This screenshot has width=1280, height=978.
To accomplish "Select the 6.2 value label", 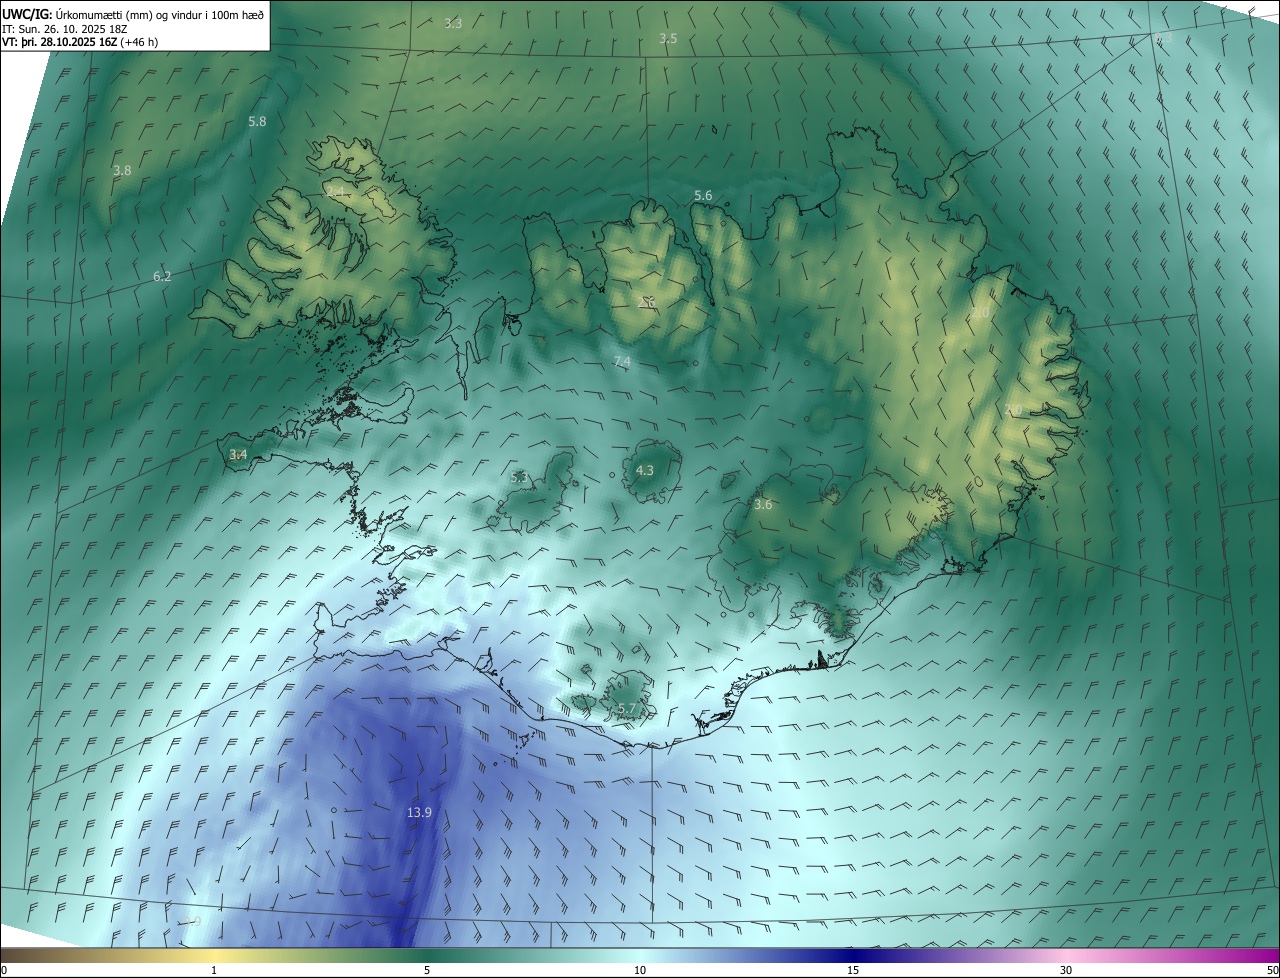I will 162,276.
